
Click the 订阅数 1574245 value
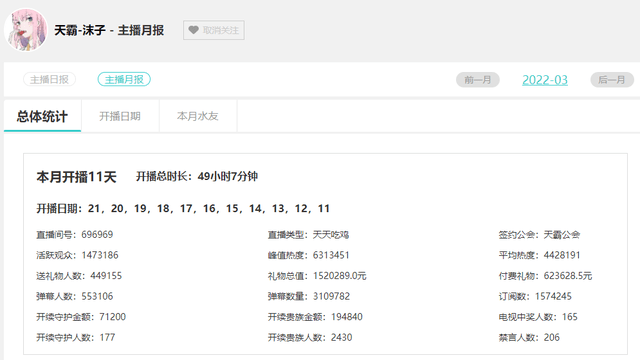[x=553, y=296]
